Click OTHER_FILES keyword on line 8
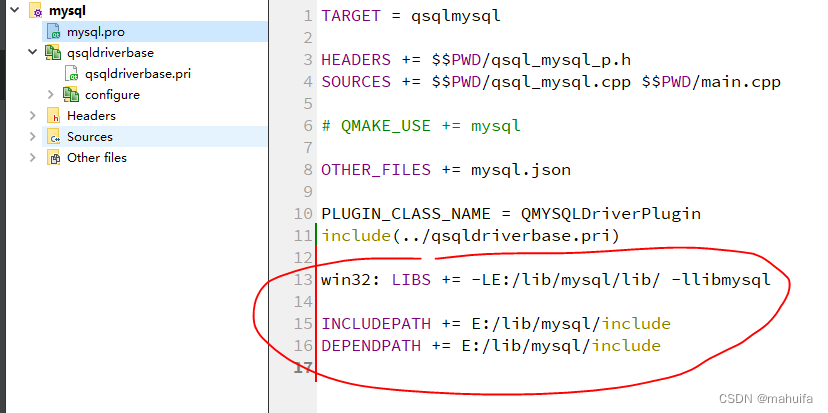This screenshot has height=413, width=828. (x=376, y=170)
